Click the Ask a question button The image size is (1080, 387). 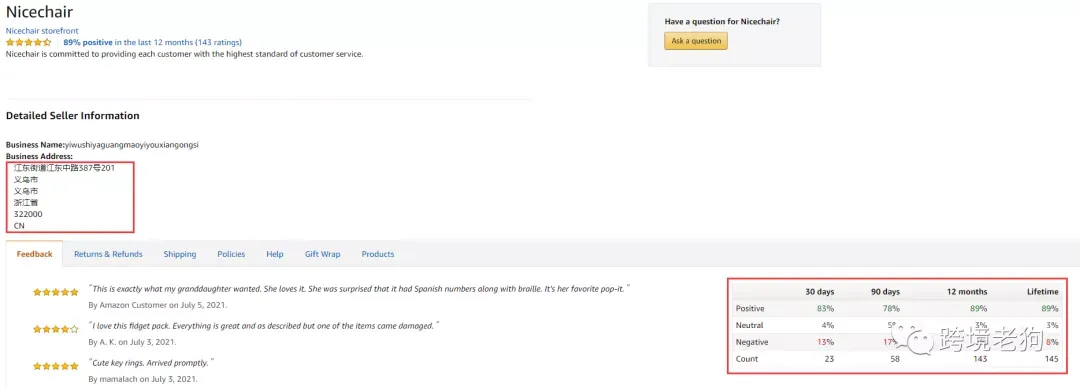point(696,41)
